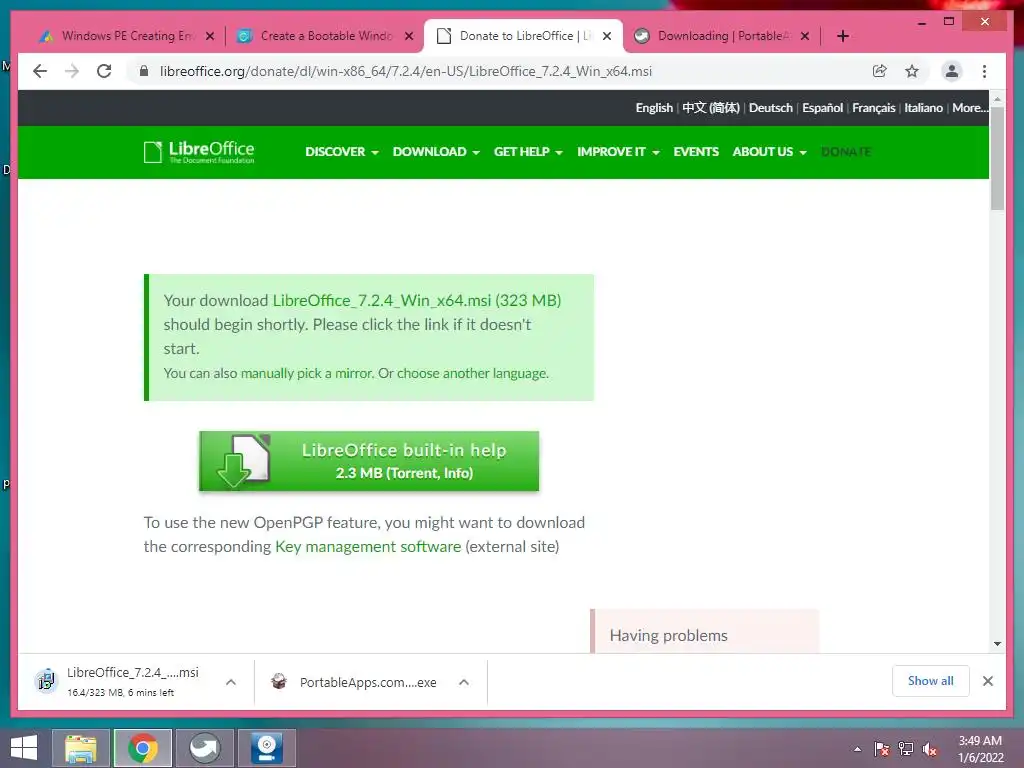The height and width of the screenshot is (768, 1024).
Task: Click the PortableApps.com exe download item
Action: tap(356, 682)
